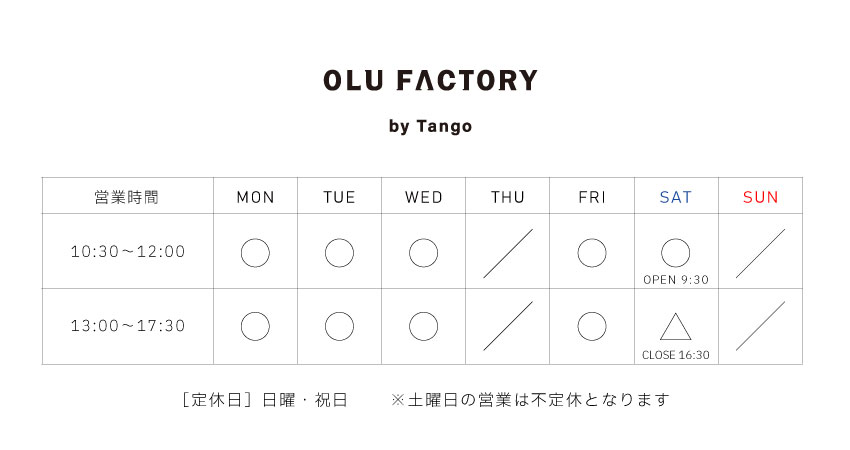Click the 13:00～17:30 time slot label

click(128, 326)
